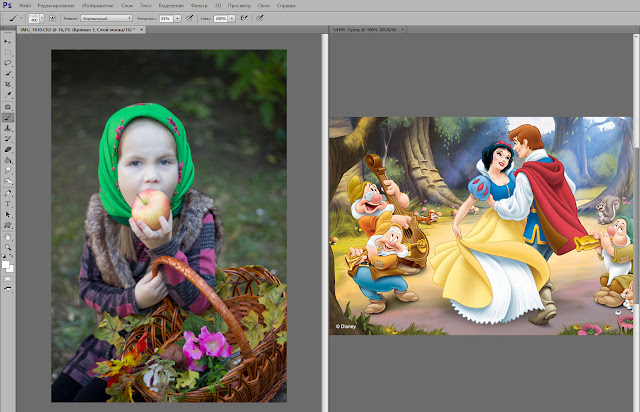Screen dimensions: 640x412
Task: Click the flow percentage field
Action: pos(220,18)
